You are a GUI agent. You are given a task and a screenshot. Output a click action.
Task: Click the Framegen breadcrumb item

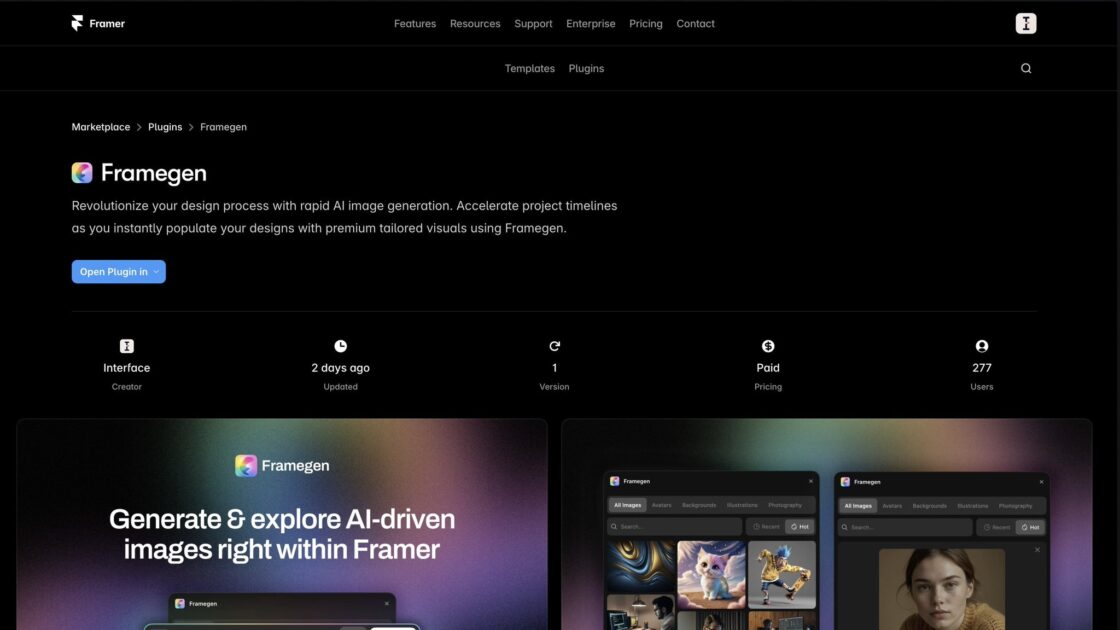223,127
